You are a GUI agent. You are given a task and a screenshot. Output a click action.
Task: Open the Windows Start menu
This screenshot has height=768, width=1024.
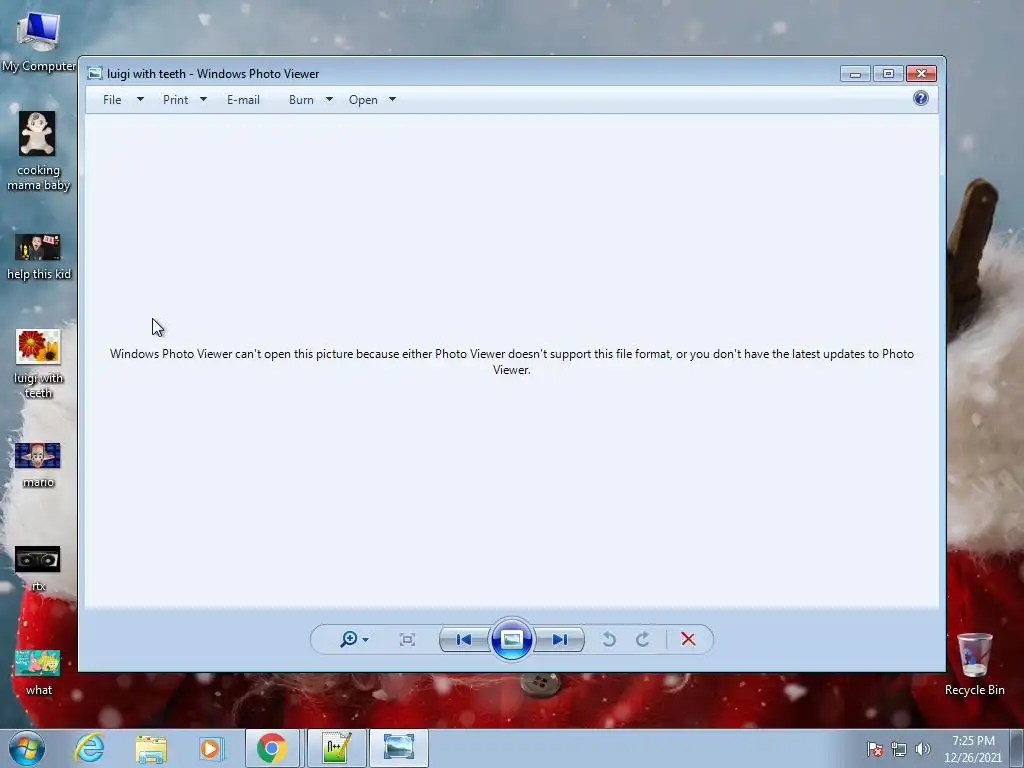pos(27,748)
